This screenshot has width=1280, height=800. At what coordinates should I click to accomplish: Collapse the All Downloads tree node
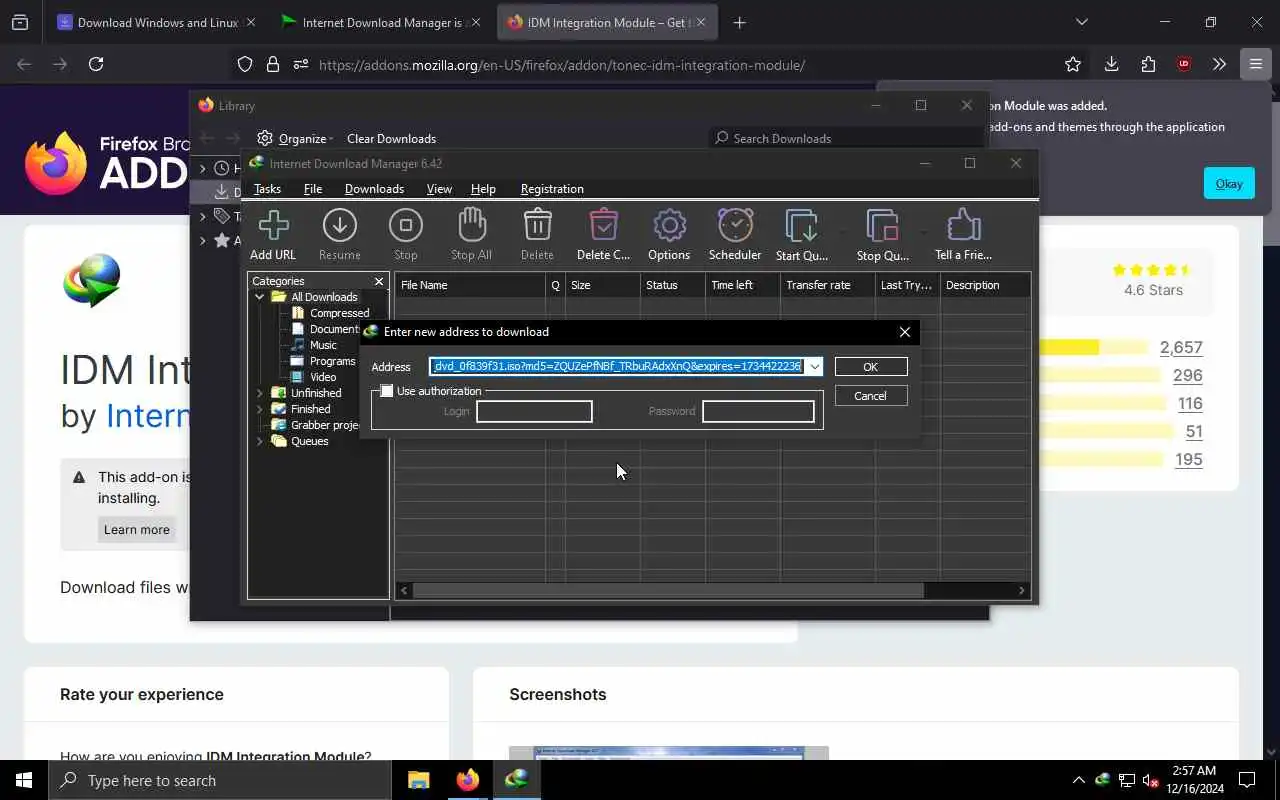(259, 297)
